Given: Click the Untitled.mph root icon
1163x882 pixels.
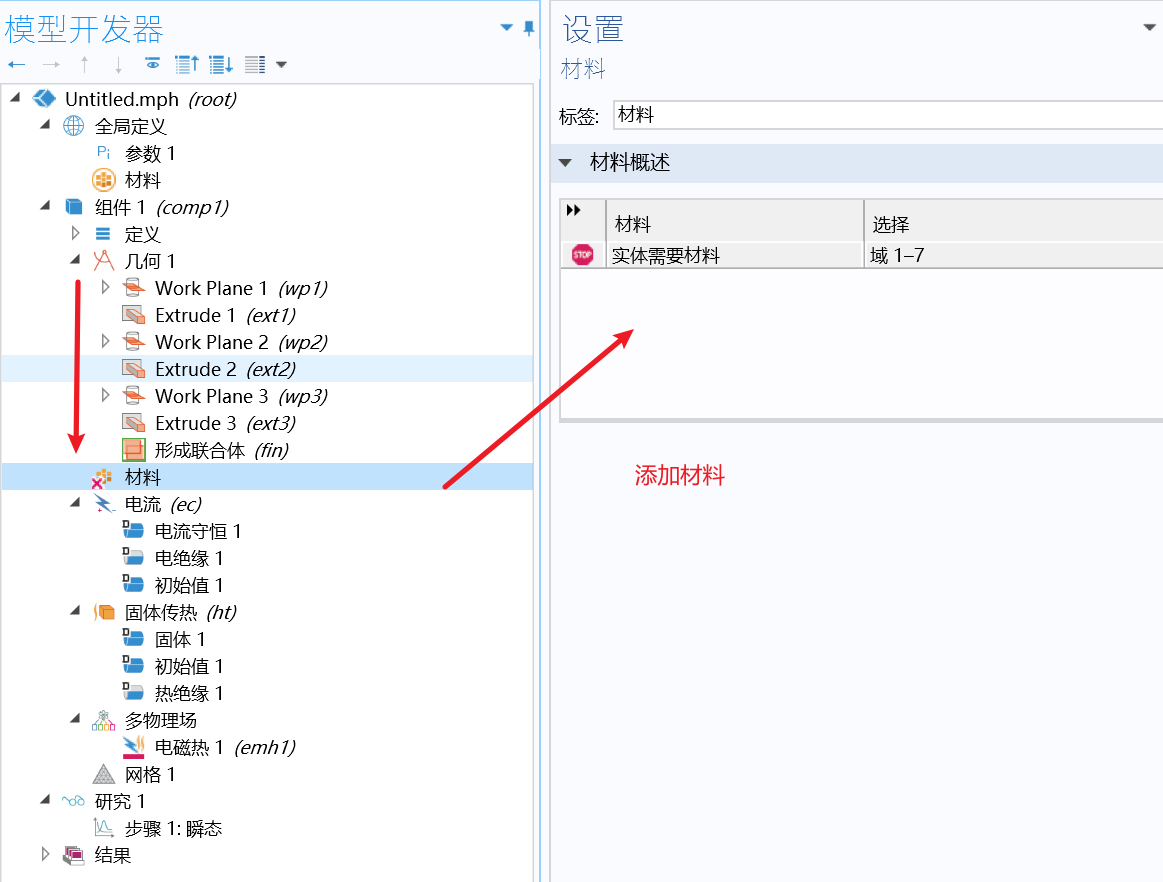Looking at the screenshot, I should (44, 99).
